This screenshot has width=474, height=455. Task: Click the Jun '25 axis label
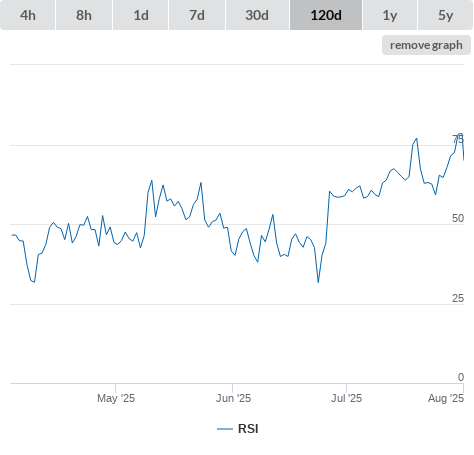click(x=233, y=398)
